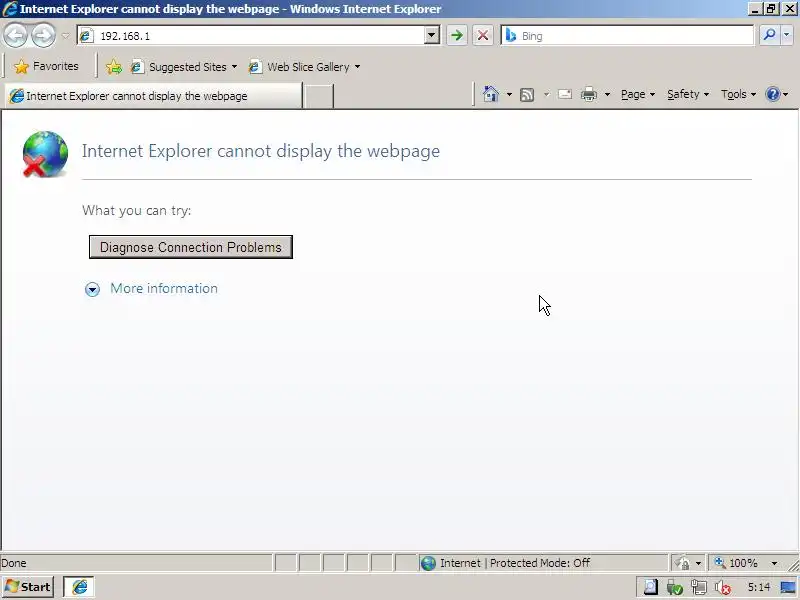
Task: Click the Windows Start button
Action: [x=28, y=587]
